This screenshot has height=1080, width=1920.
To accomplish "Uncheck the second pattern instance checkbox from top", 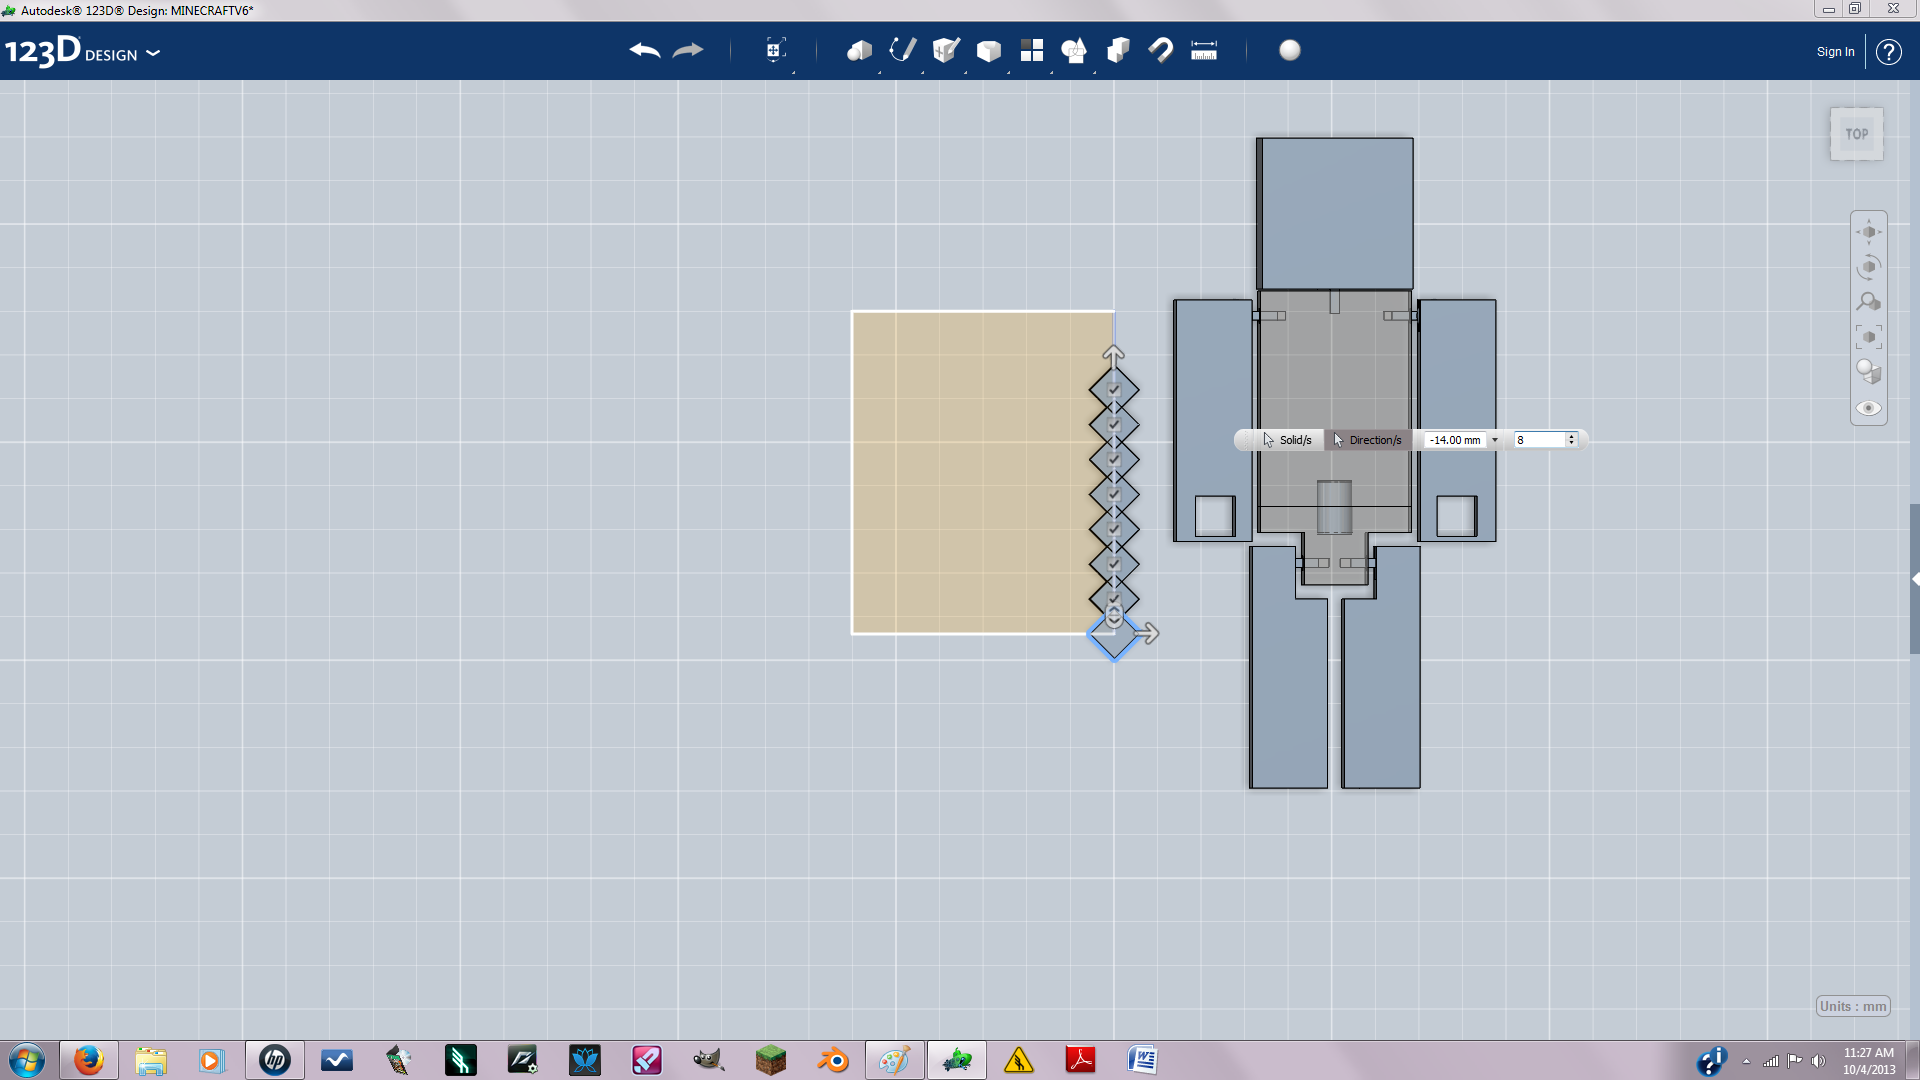I will click(1113, 425).
